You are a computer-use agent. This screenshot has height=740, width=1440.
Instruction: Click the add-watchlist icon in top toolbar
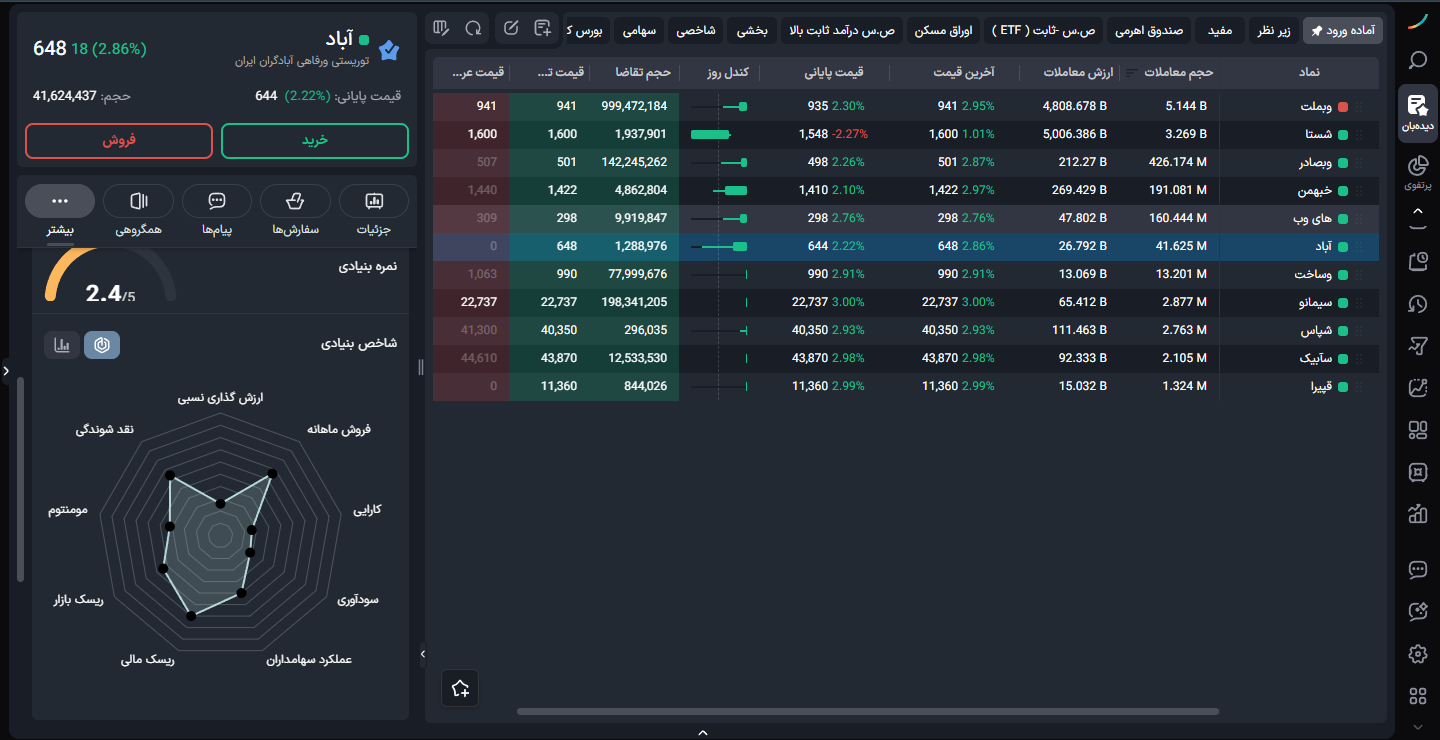coord(543,27)
